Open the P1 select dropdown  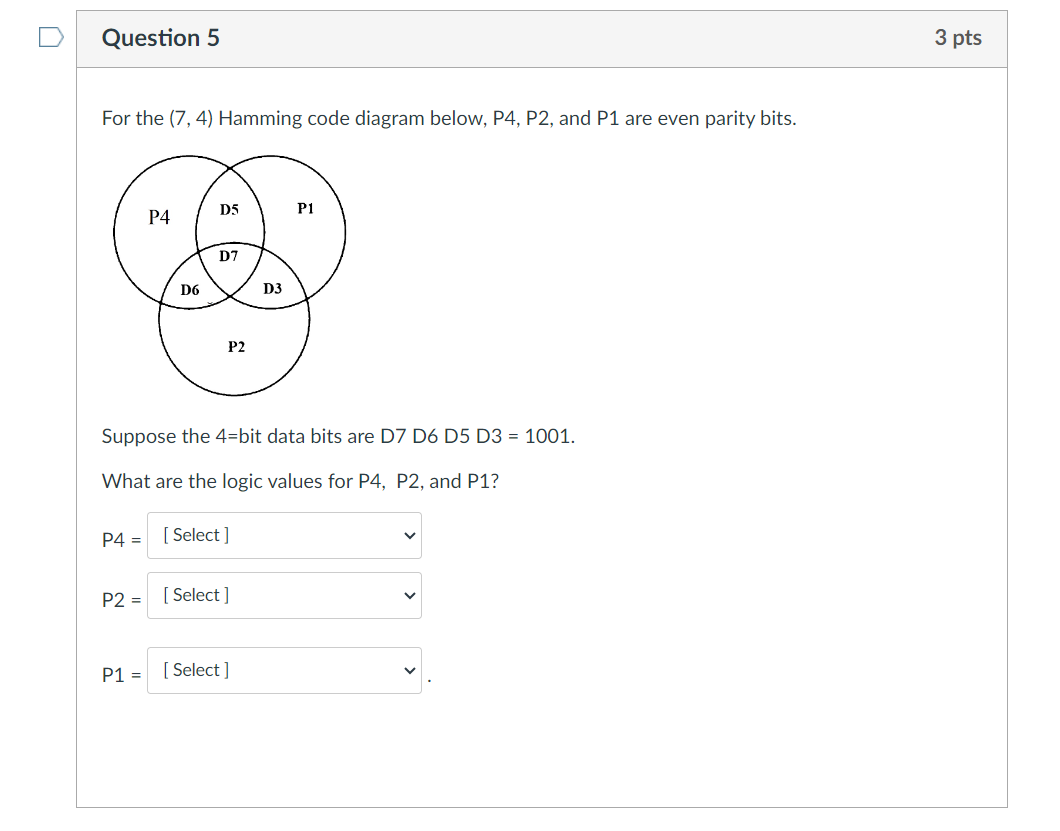pyautogui.click(x=284, y=671)
